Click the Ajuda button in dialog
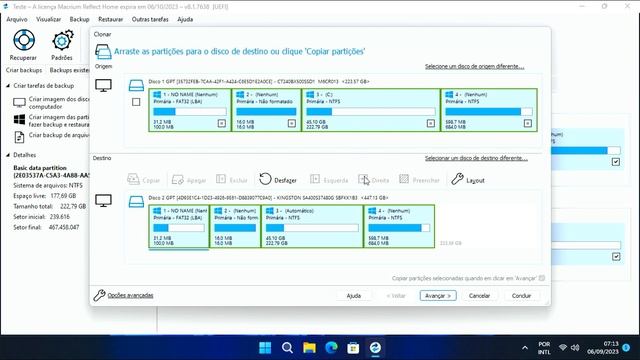Screen dimensions: 640x360 [353, 296]
